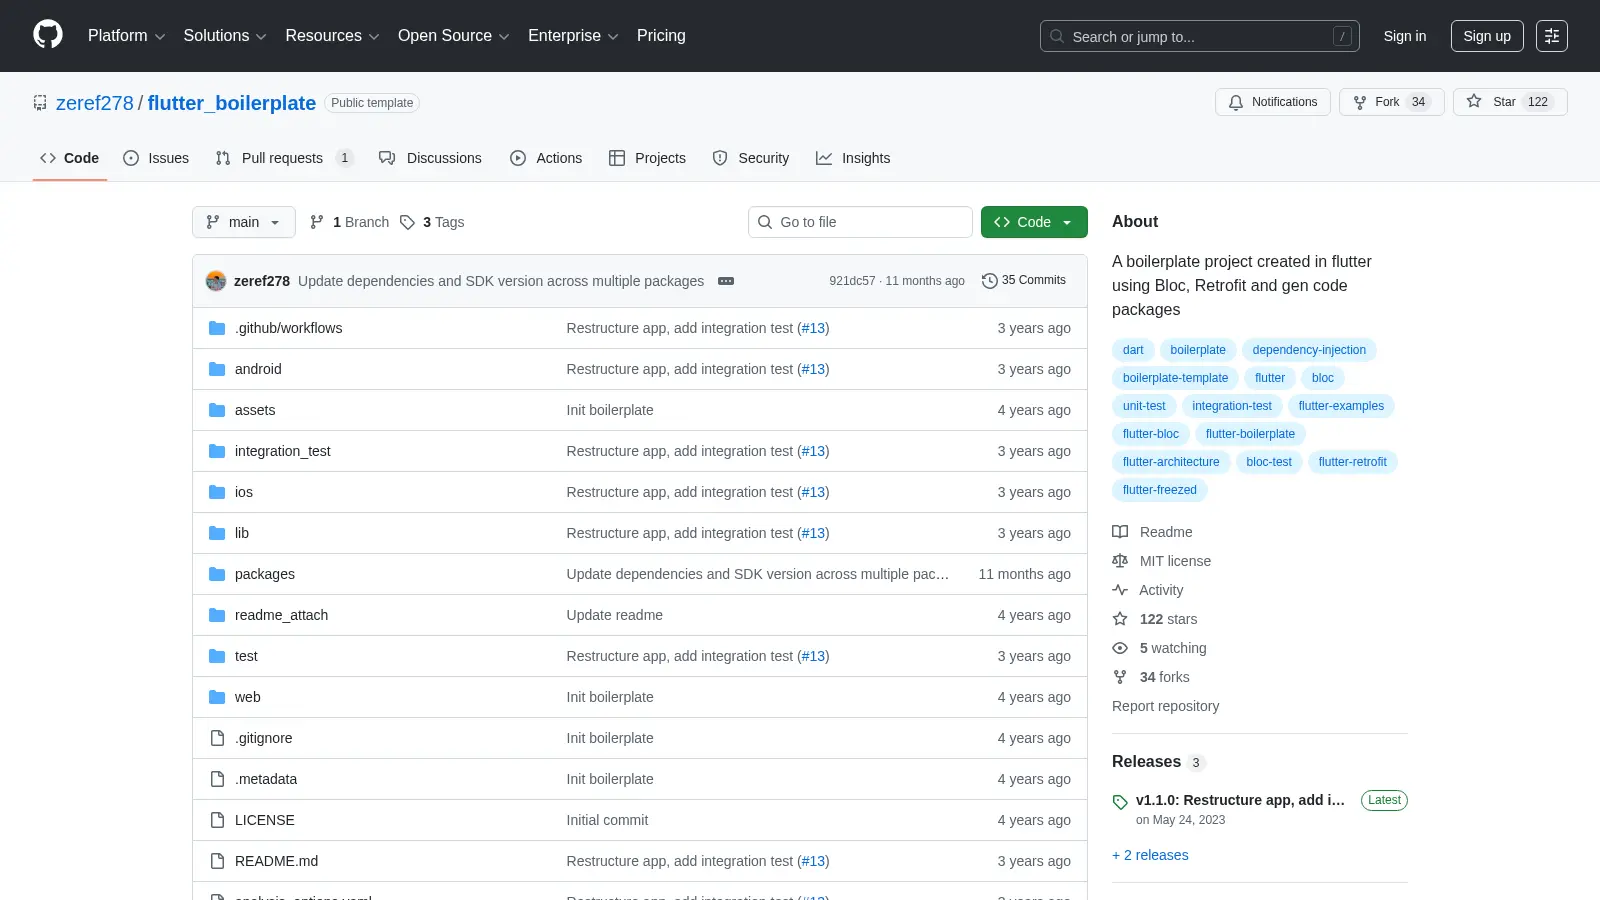The width and height of the screenshot is (1600, 900).
Task: Show the + 2 releases link
Action: point(1150,855)
